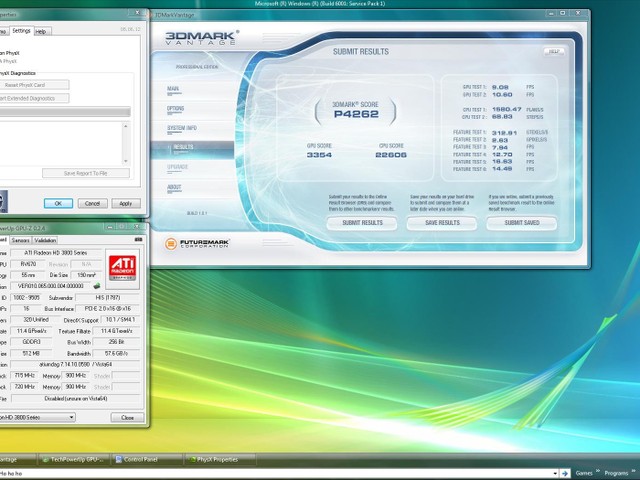Click the 'GDDR3' memory type field
This screenshot has width=640, height=480.
pyautogui.click(x=31, y=342)
